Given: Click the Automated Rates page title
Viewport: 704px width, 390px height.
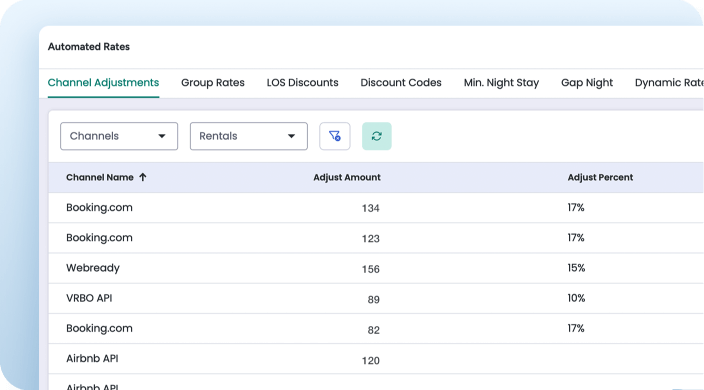Looking at the screenshot, I should (x=89, y=47).
